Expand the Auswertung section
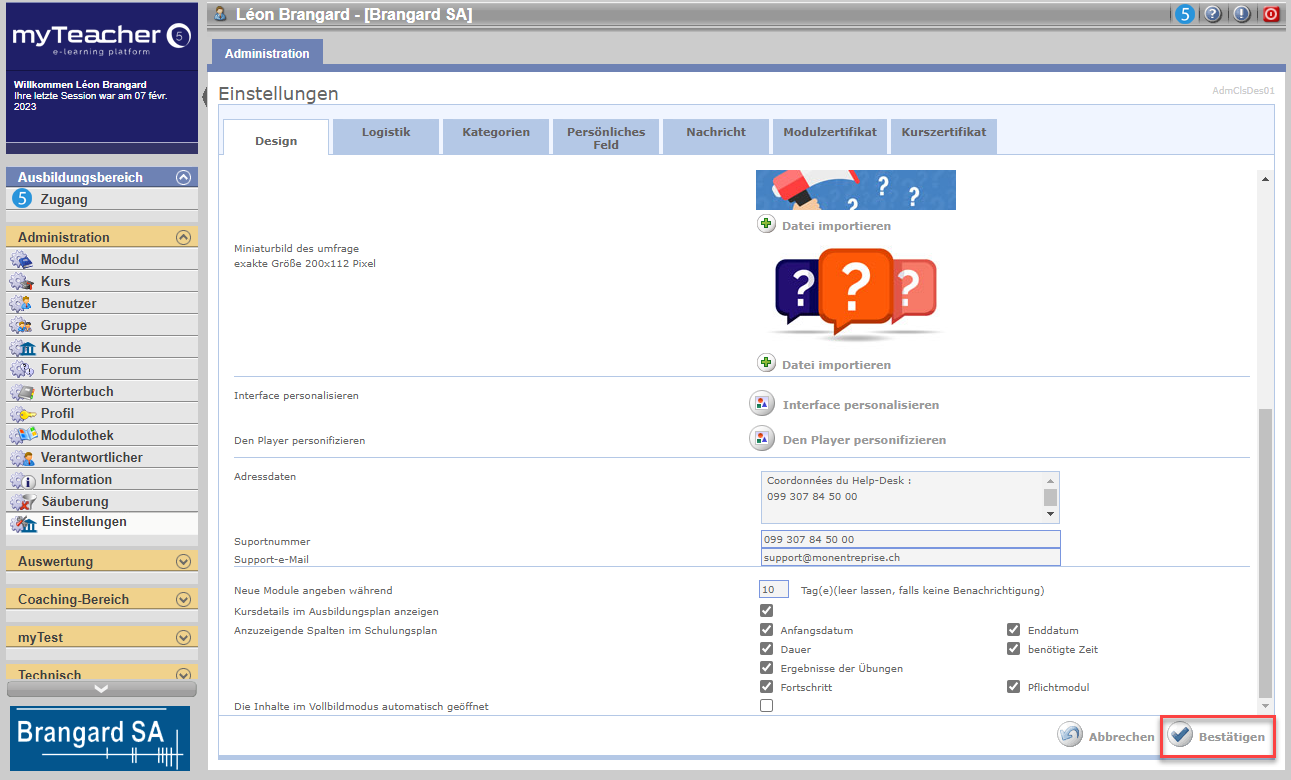The width and height of the screenshot is (1291, 780). [182, 561]
